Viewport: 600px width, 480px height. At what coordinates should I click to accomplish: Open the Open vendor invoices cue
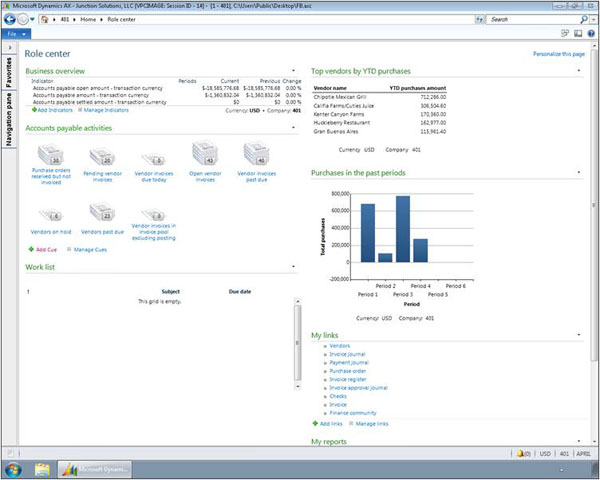[205, 161]
